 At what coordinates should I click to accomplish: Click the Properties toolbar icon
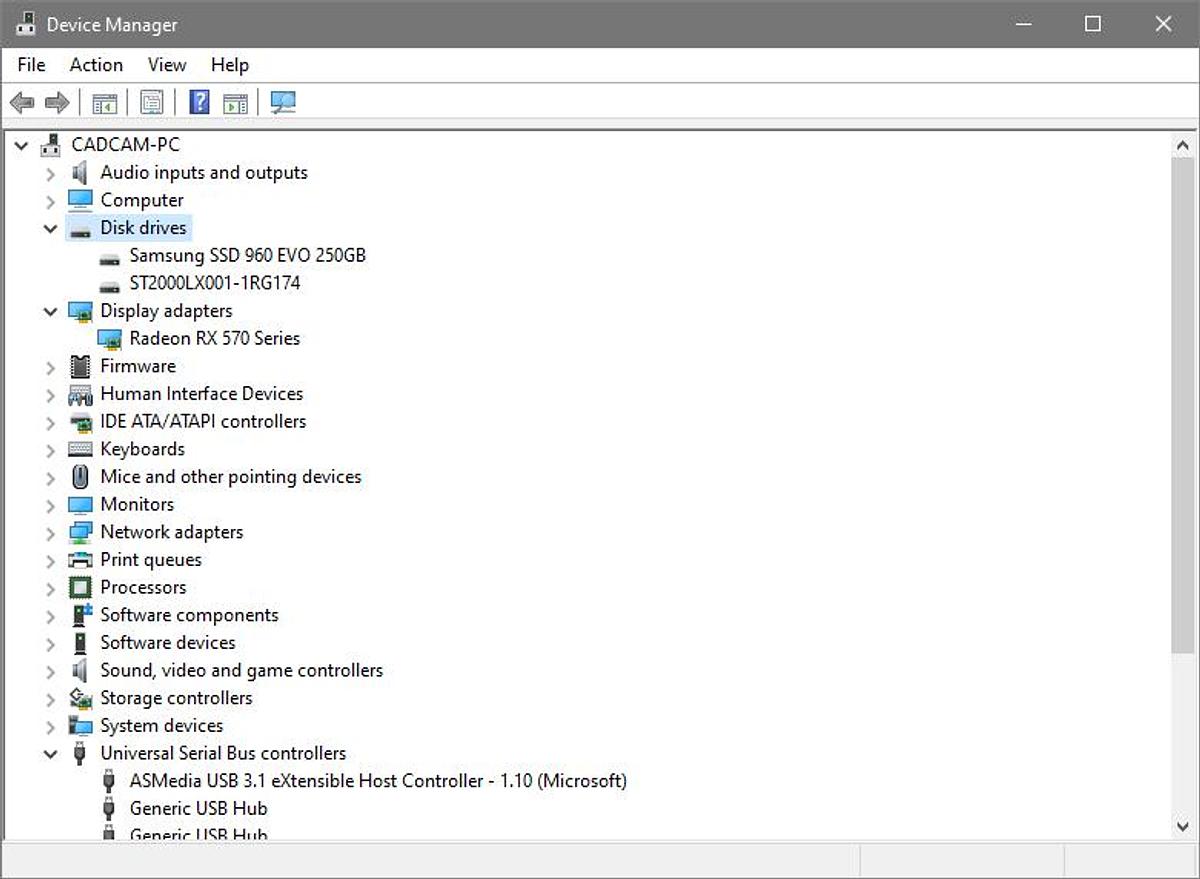point(151,102)
